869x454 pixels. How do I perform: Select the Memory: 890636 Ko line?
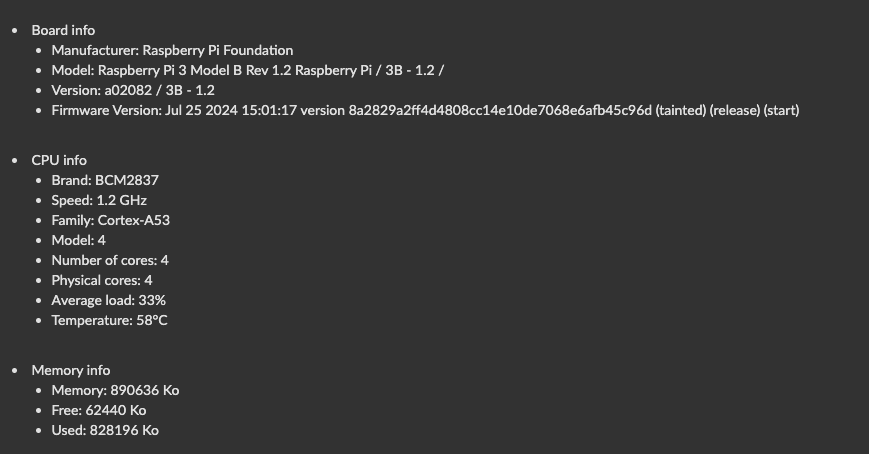pyautogui.click(x=115, y=390)
